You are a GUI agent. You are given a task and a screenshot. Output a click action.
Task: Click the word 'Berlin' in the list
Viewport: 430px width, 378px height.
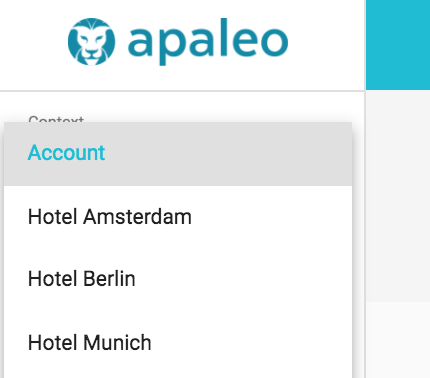tap(109, 279)
